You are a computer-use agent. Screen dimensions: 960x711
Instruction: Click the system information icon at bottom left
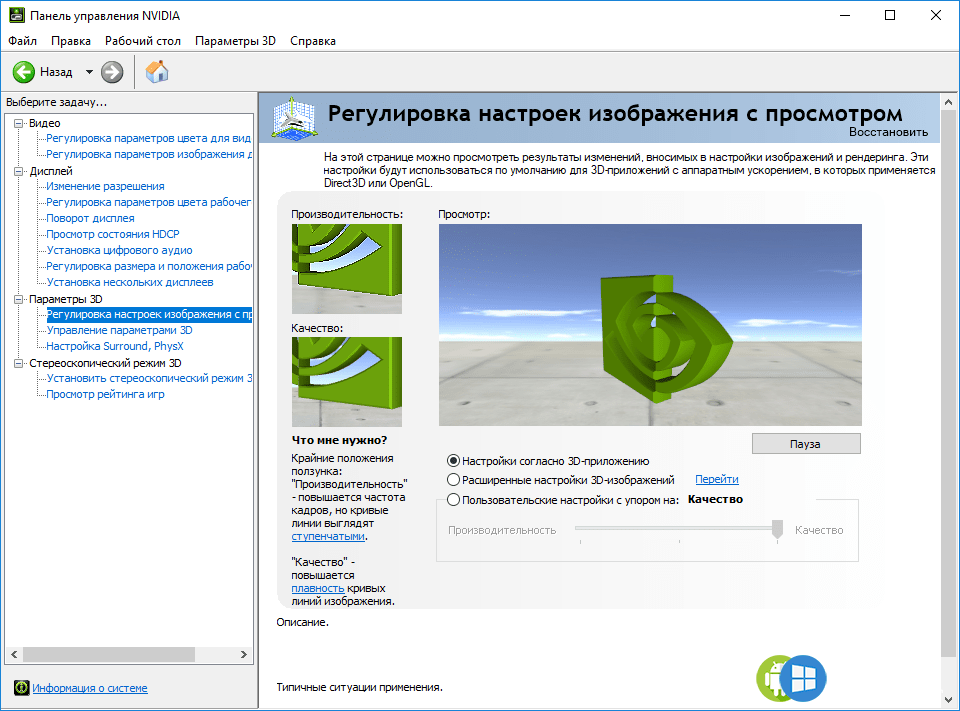pyautogui.click(x=21, y=688)
